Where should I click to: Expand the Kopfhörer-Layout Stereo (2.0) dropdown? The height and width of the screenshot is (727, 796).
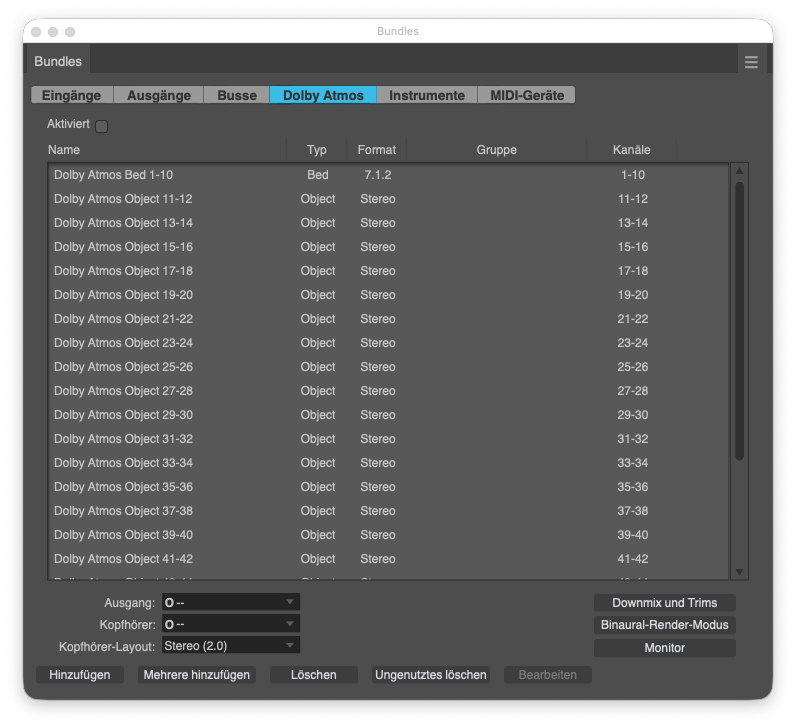click(x=231, y=646)
